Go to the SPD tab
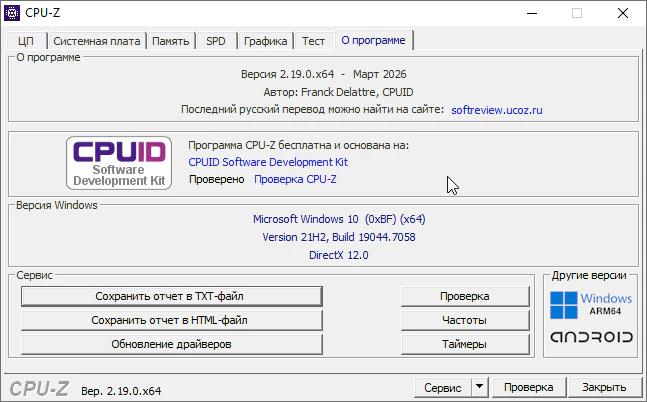This screenshot has width=647, height=402. click(x=216, y=41)
